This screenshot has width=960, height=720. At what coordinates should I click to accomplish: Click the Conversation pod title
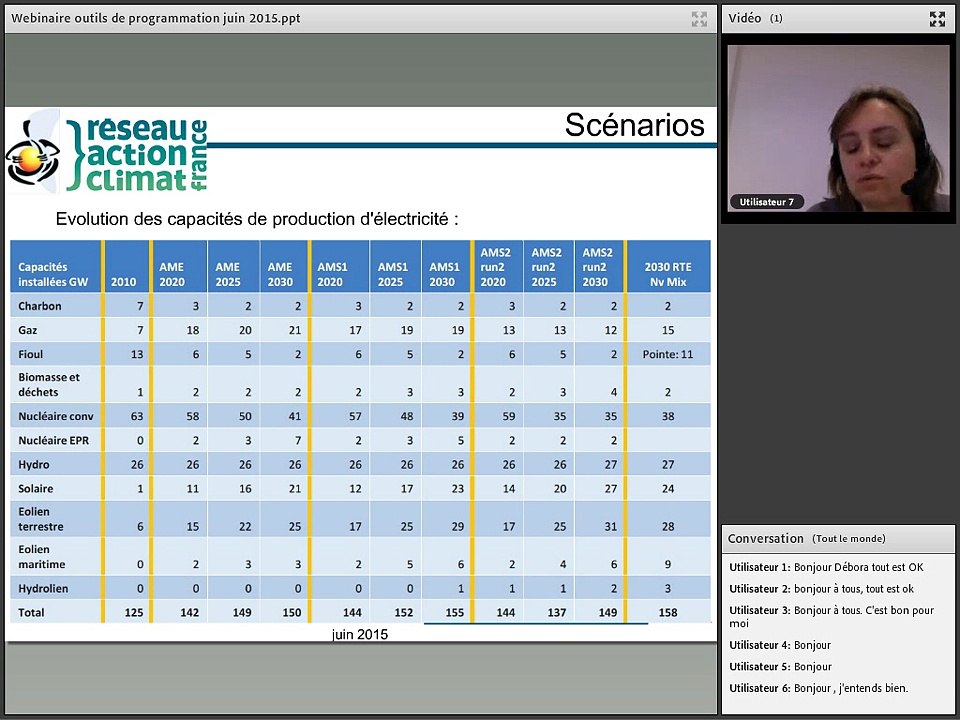tap(765, 539)
